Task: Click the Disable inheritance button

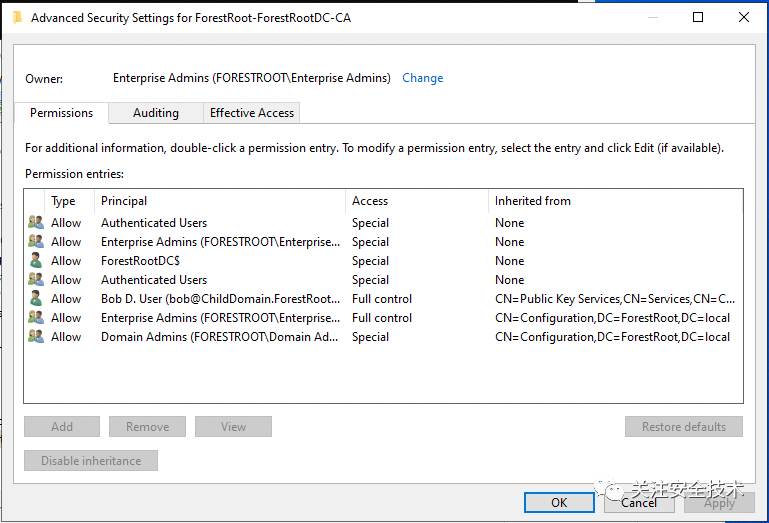Action: point(91,460)
